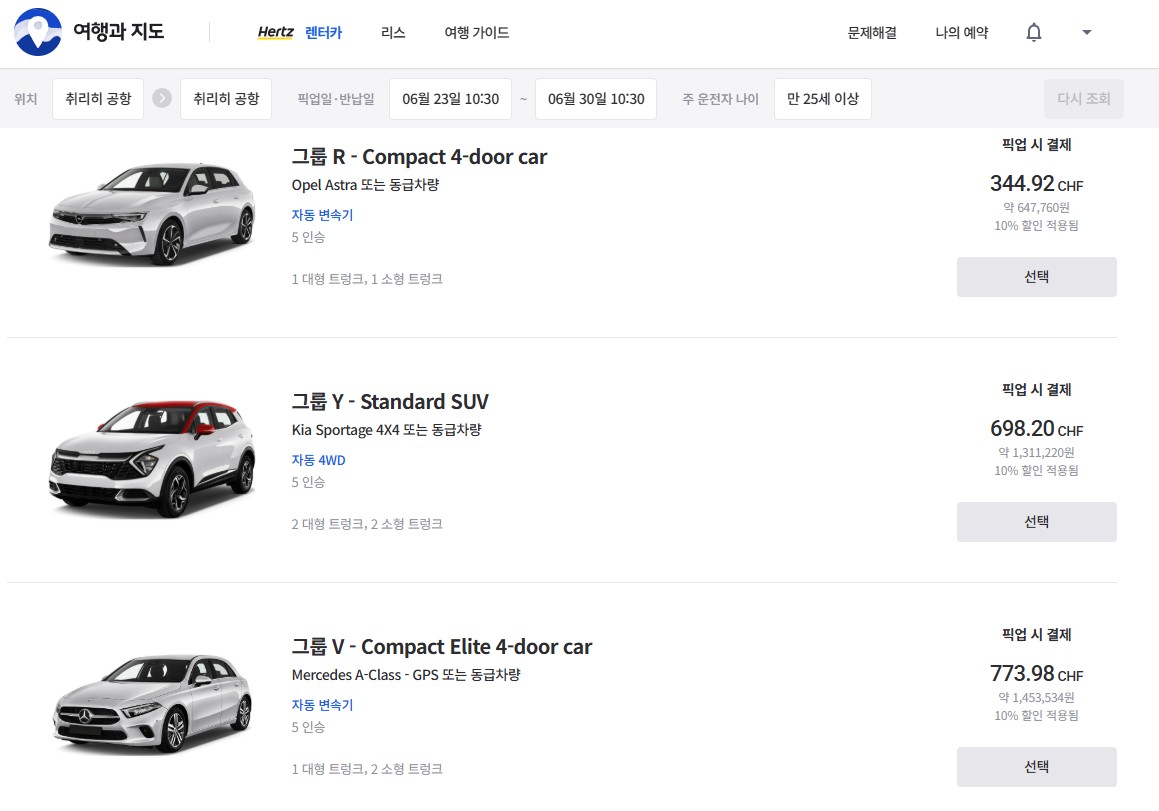The width and height of the screenshot is (1159, 811).
Task: Expand the account dropdown arrow
Action: pos(1087,33)
